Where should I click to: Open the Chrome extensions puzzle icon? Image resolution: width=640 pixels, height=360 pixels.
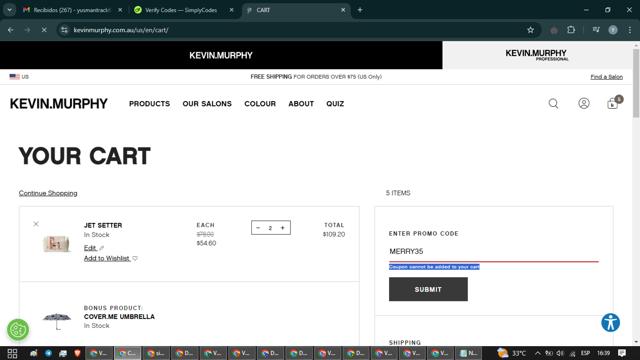tap(571, 30)
